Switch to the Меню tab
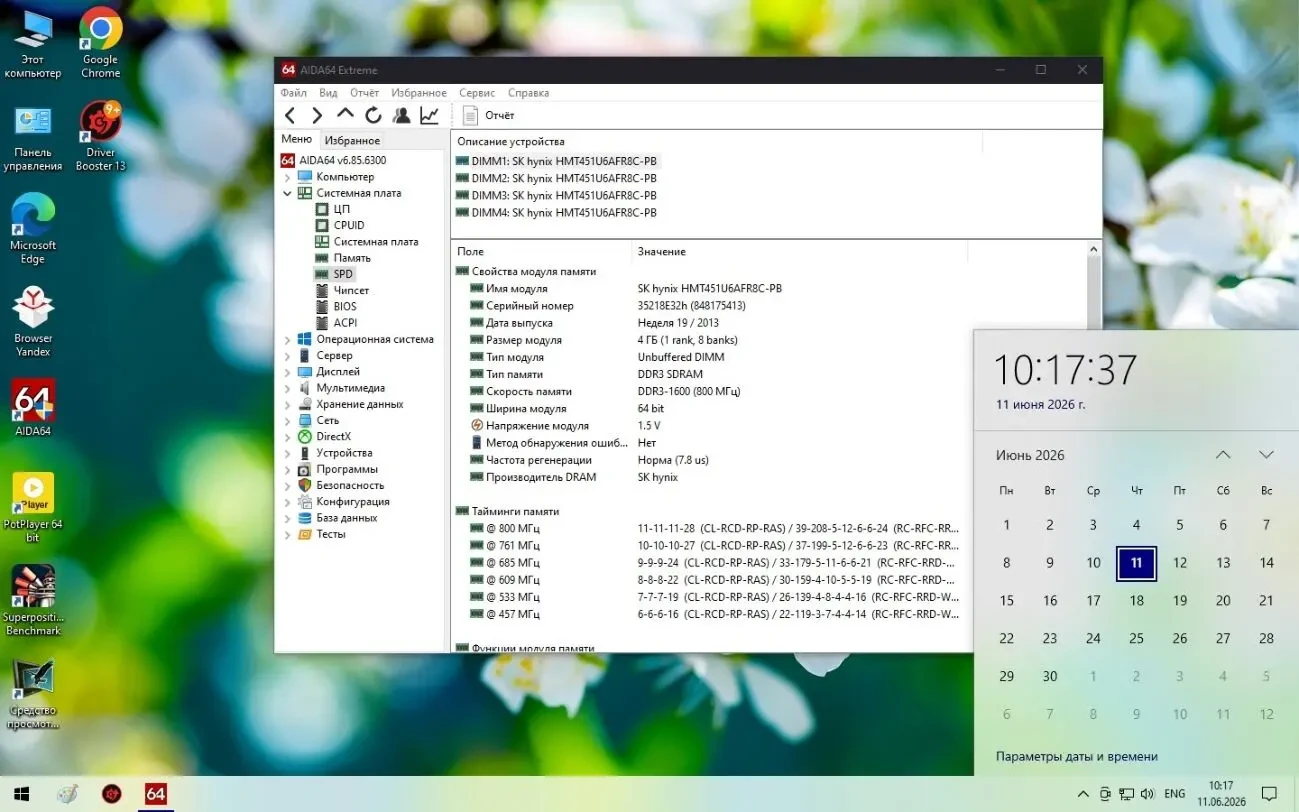The image size is (1299, 812). pyautogui.click(x=296, y=140)
